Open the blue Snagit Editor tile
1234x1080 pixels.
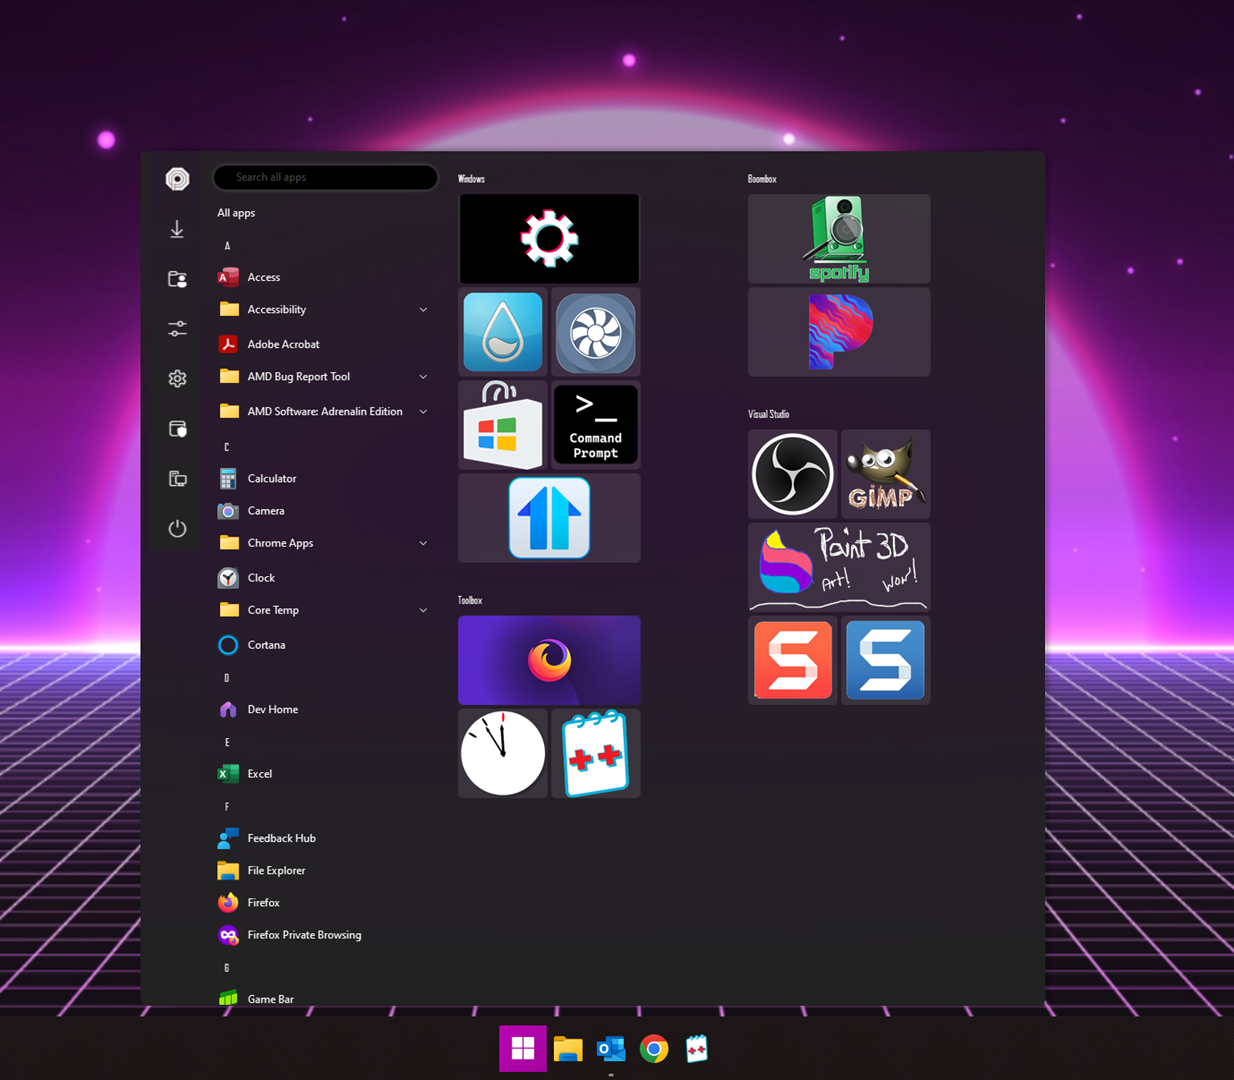886,660
